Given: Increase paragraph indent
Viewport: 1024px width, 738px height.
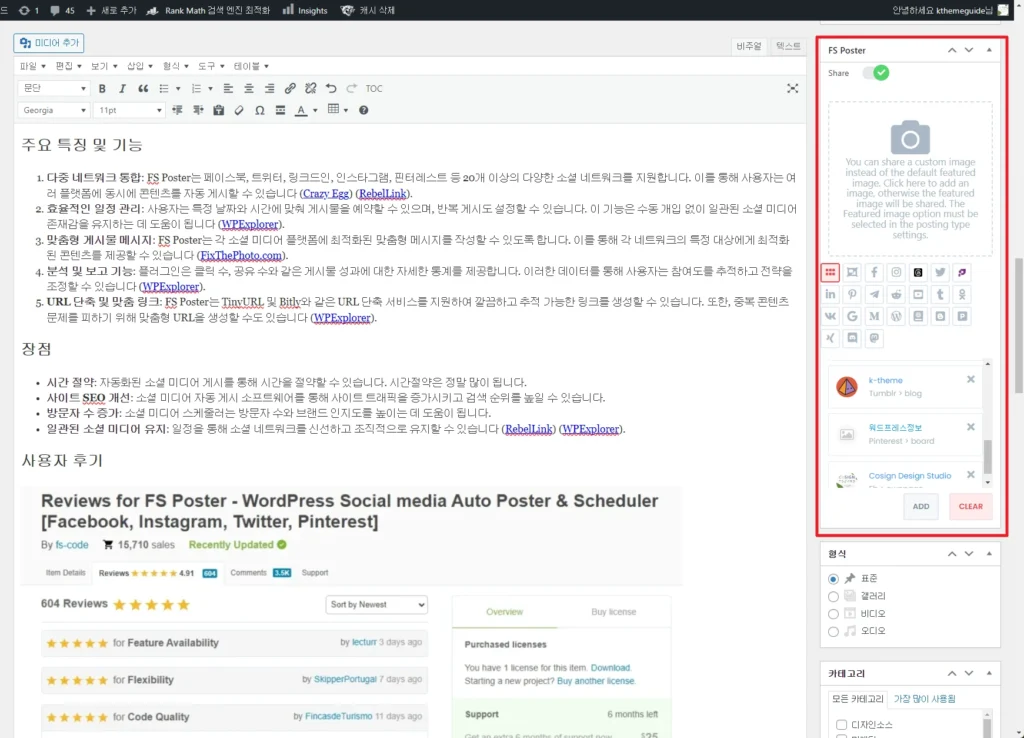Looking at the screenshot, I should (198, 110).
